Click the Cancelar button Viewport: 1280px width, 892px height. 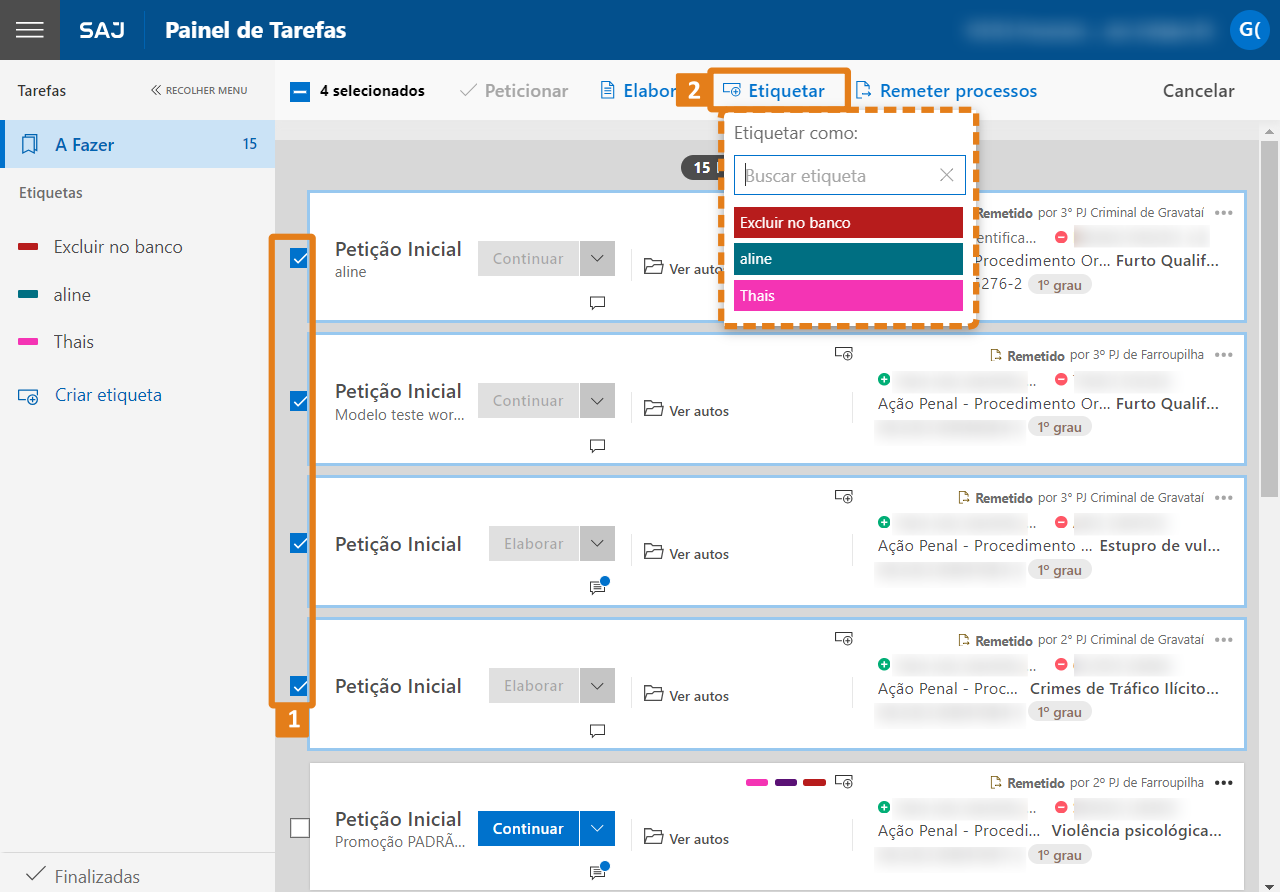click(1198, 91)
